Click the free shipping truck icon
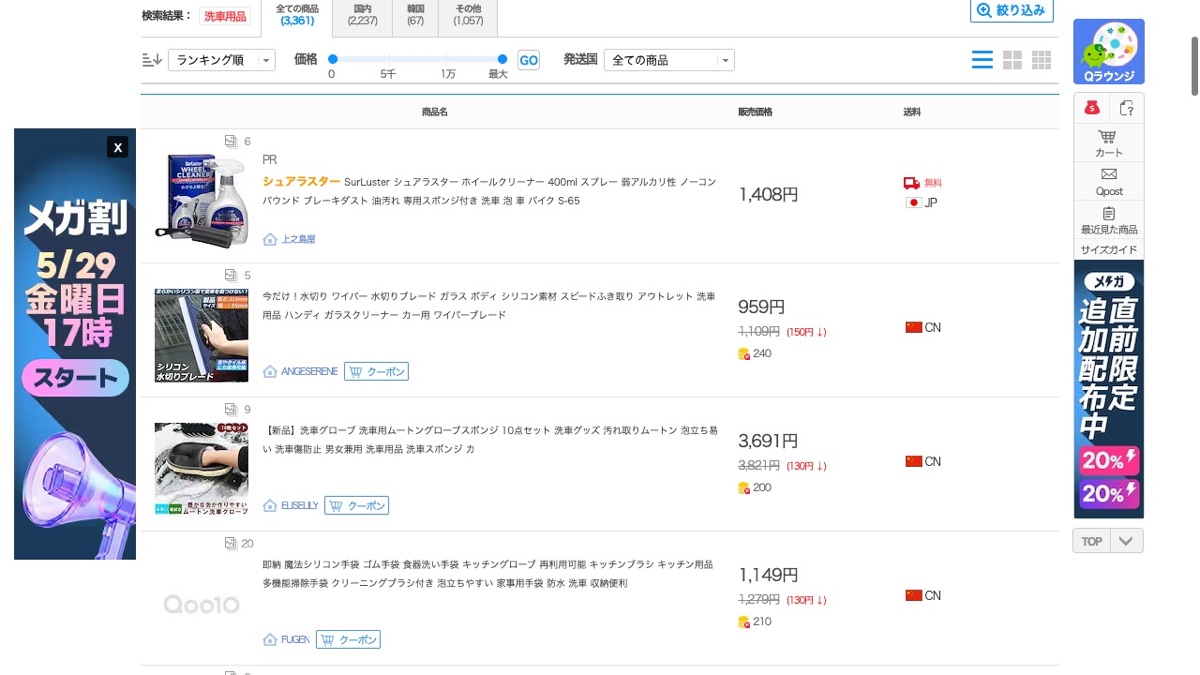Viewport: 1200px width, 675px height. (911, 183)
